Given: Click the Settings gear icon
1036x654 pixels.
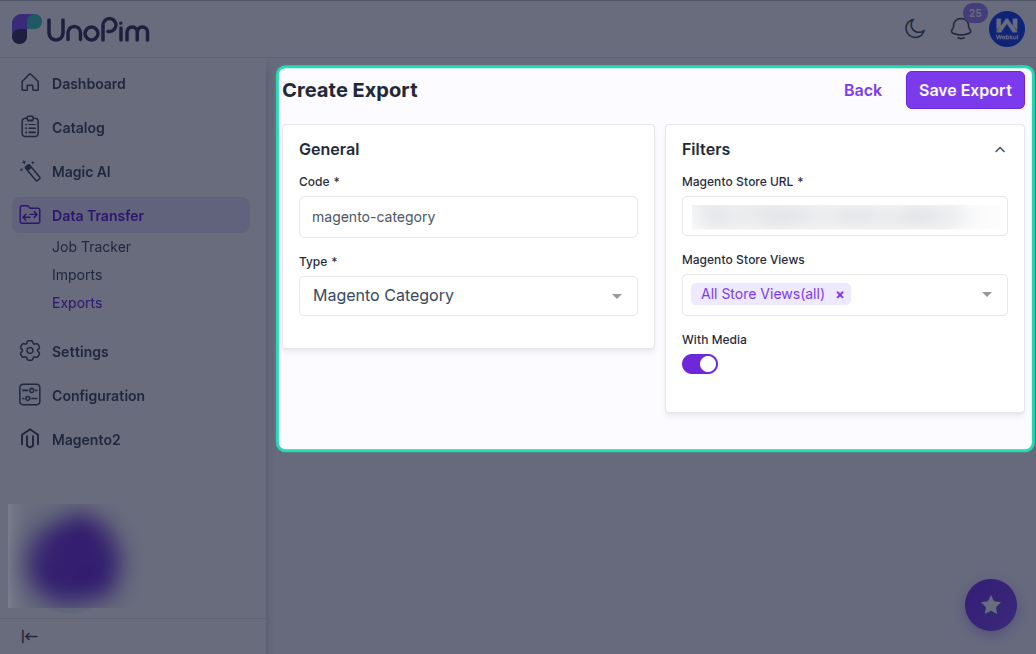Looking at the screenshot, I should pos(30,351).
